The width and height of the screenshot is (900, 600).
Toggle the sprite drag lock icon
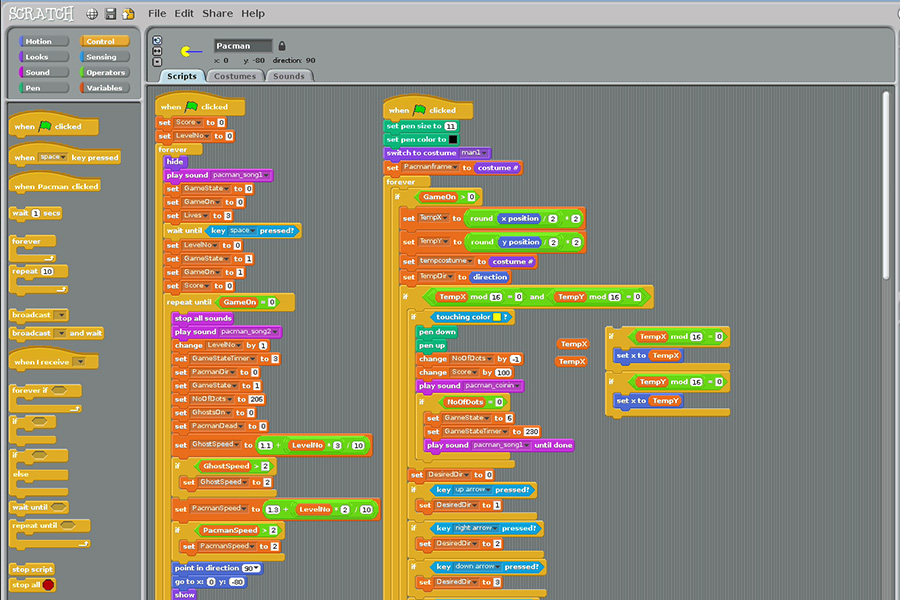[282, 45]
